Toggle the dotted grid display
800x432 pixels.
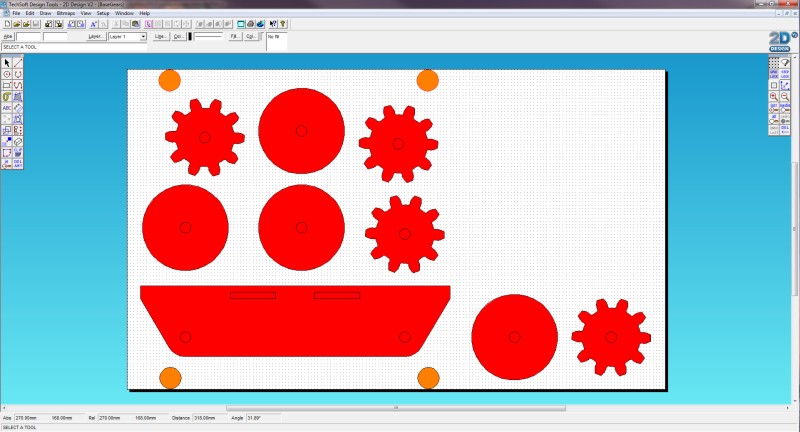[773, 63]
